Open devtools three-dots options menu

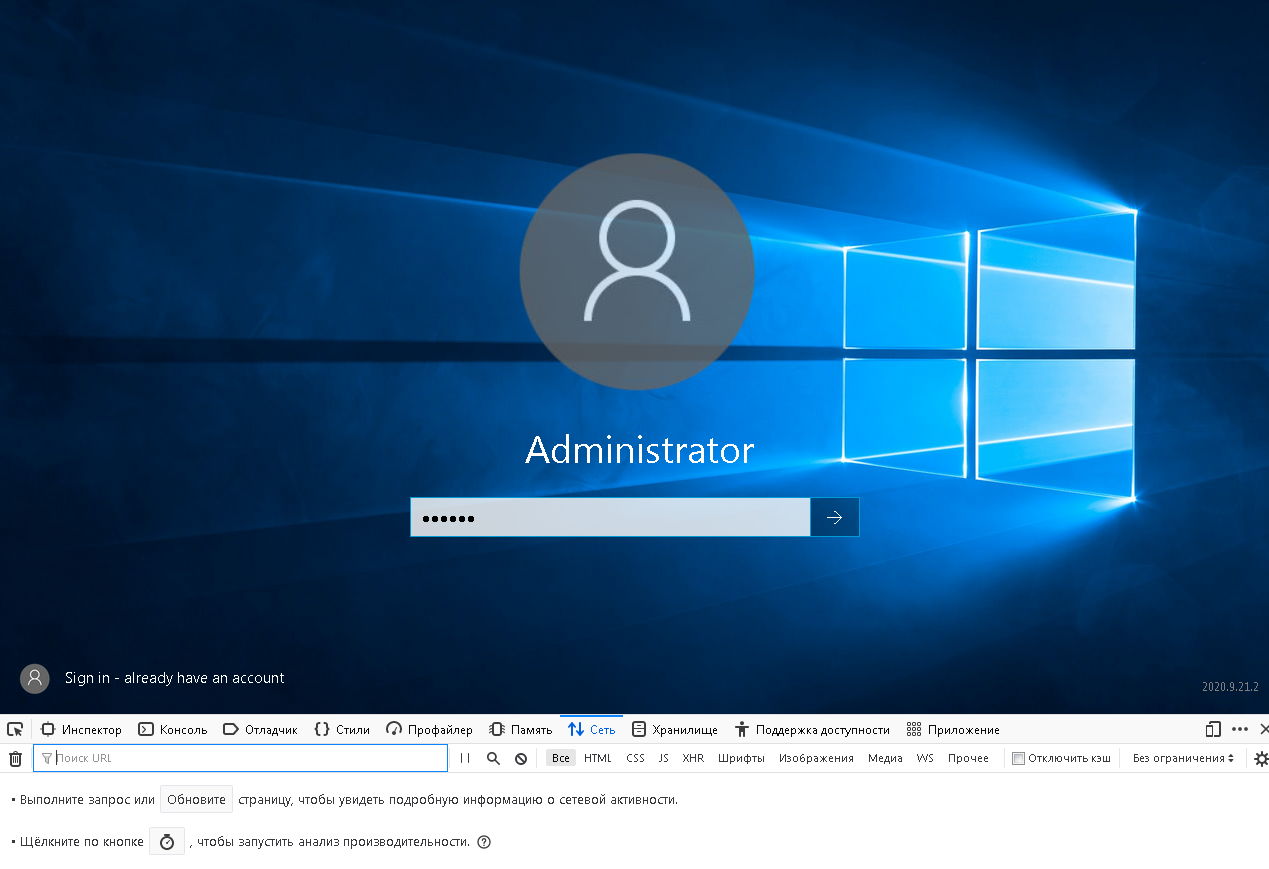[x=1240, y=730]
